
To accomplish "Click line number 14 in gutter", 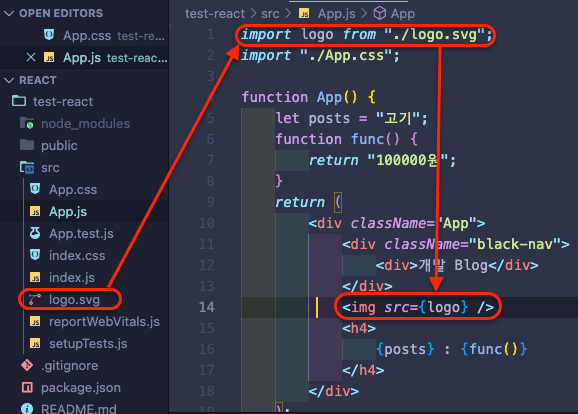I will tap(206, 307).
